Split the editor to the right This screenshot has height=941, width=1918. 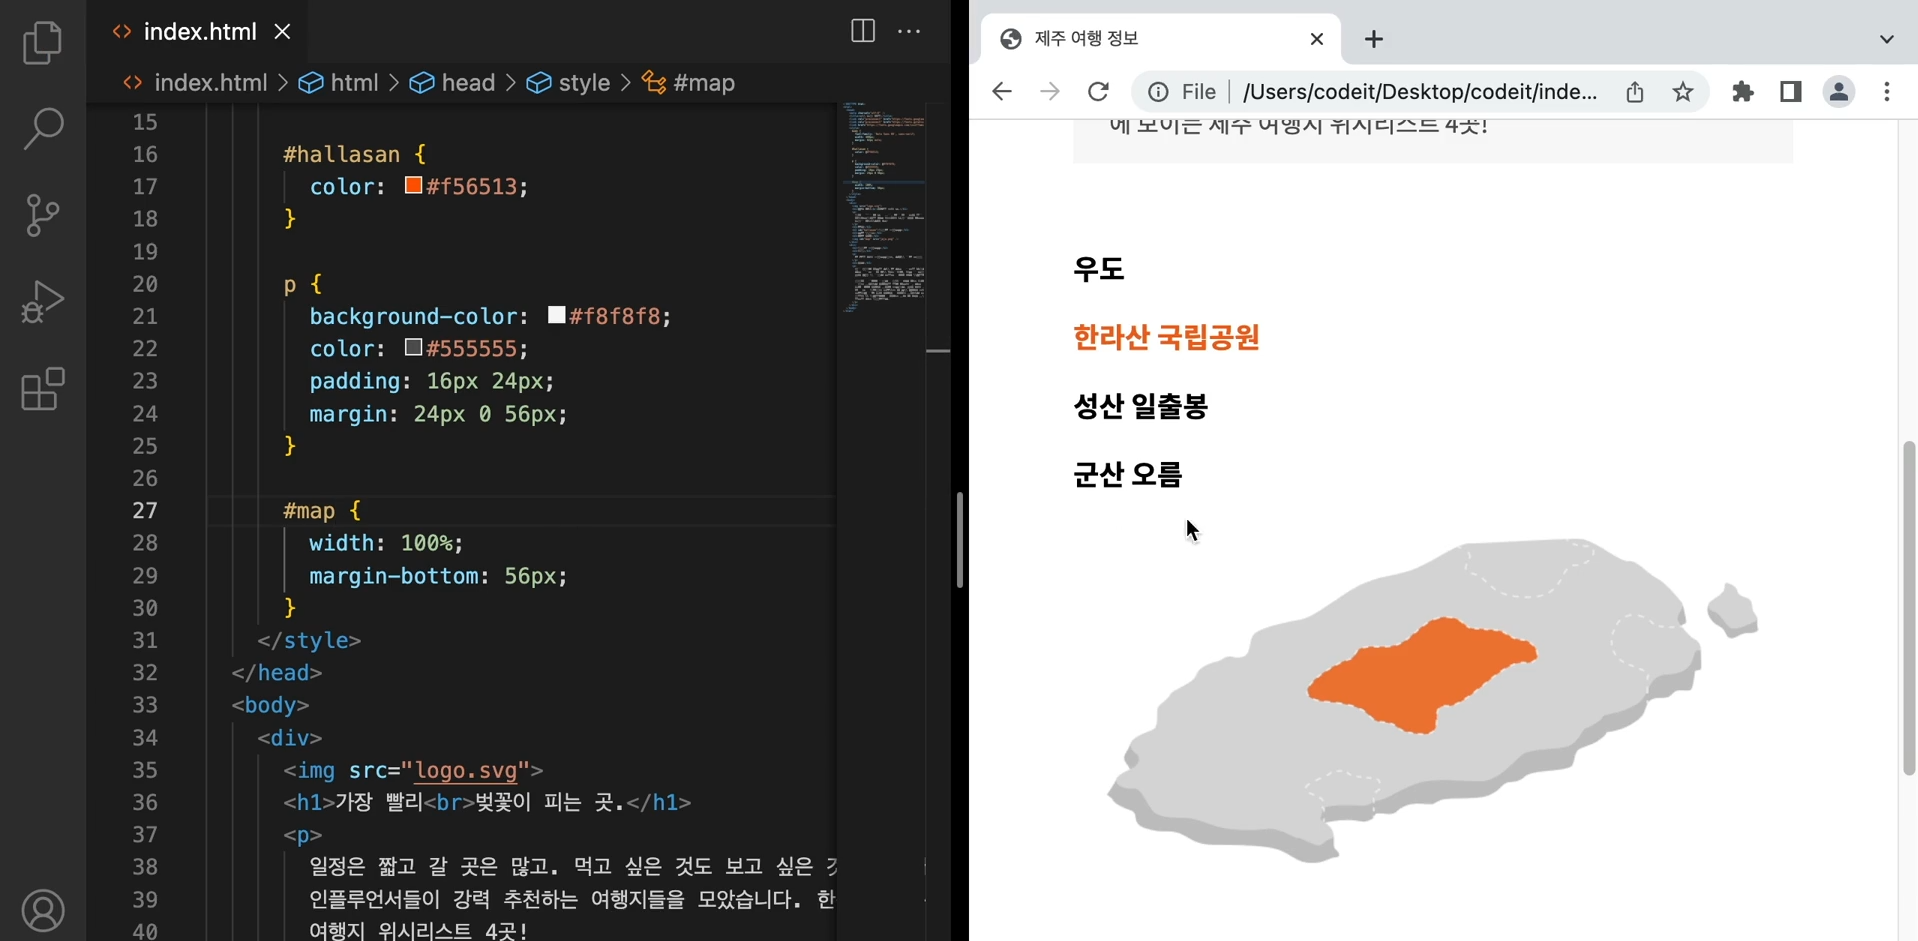pos(862,31)
